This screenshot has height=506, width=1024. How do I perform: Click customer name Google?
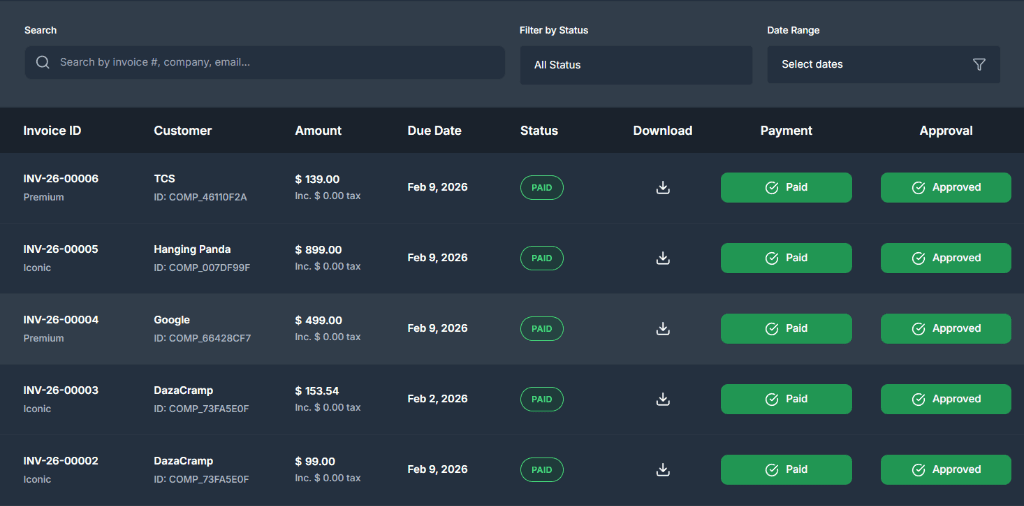172,320
